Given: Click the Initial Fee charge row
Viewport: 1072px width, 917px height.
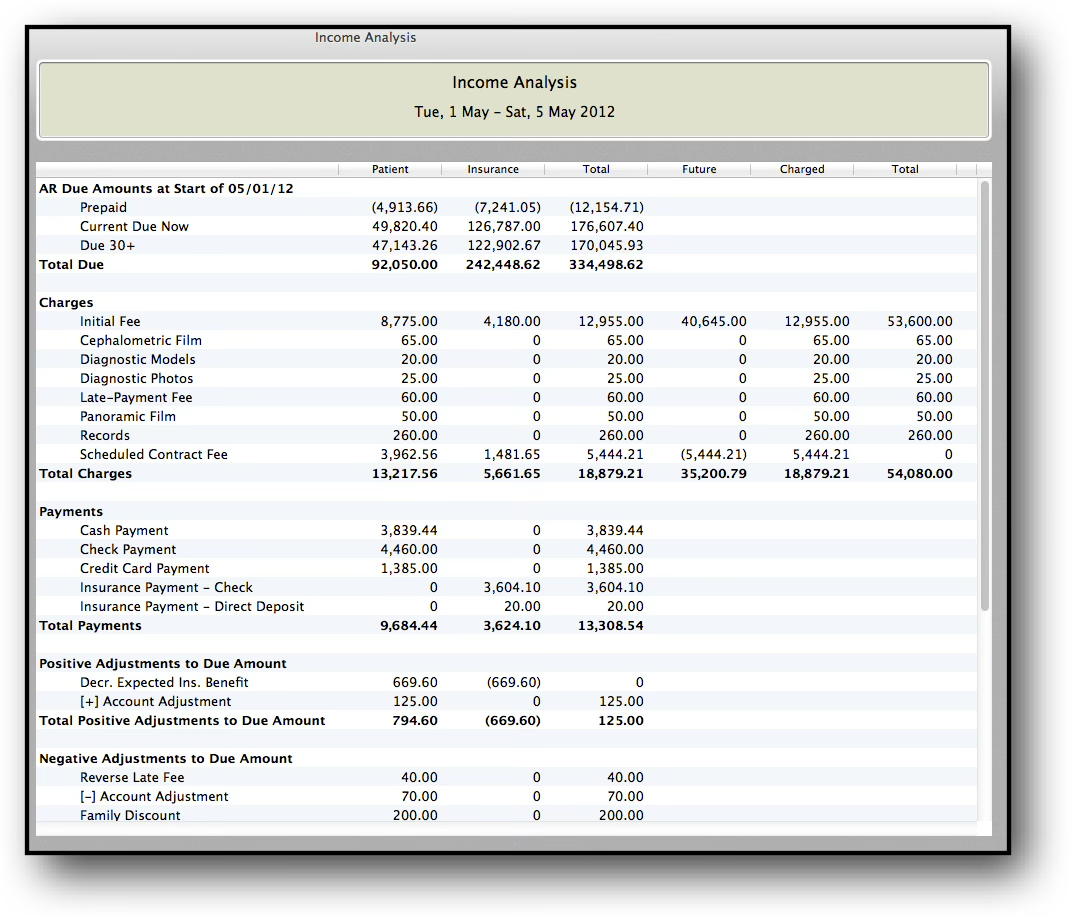Looking at the screenshot, I should pos(507,321).
